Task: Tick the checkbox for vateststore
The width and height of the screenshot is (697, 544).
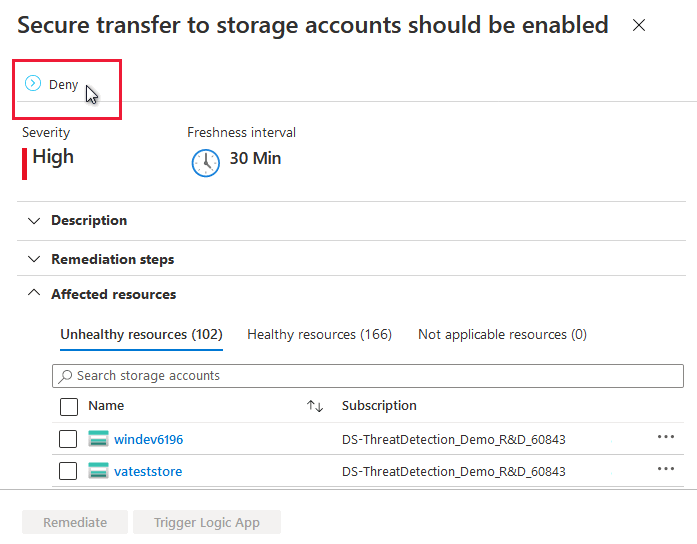Action: (69, 471)
